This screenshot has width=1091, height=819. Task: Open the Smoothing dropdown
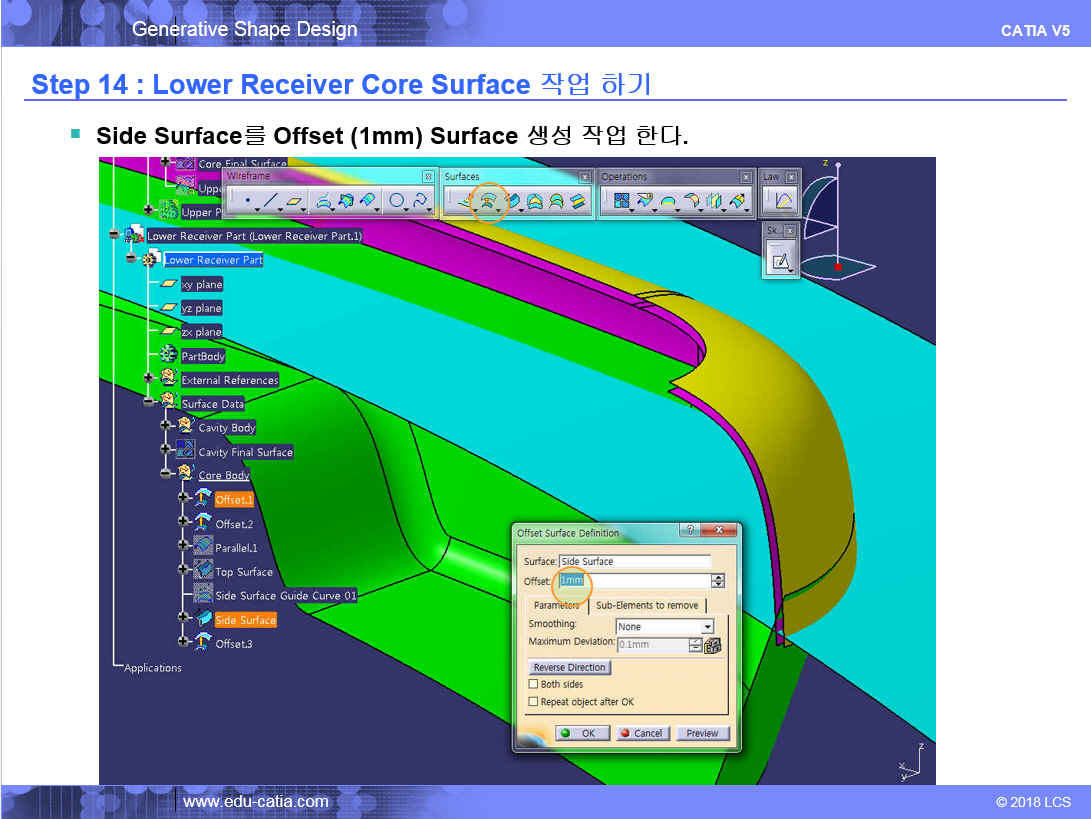tap(708, 627)
